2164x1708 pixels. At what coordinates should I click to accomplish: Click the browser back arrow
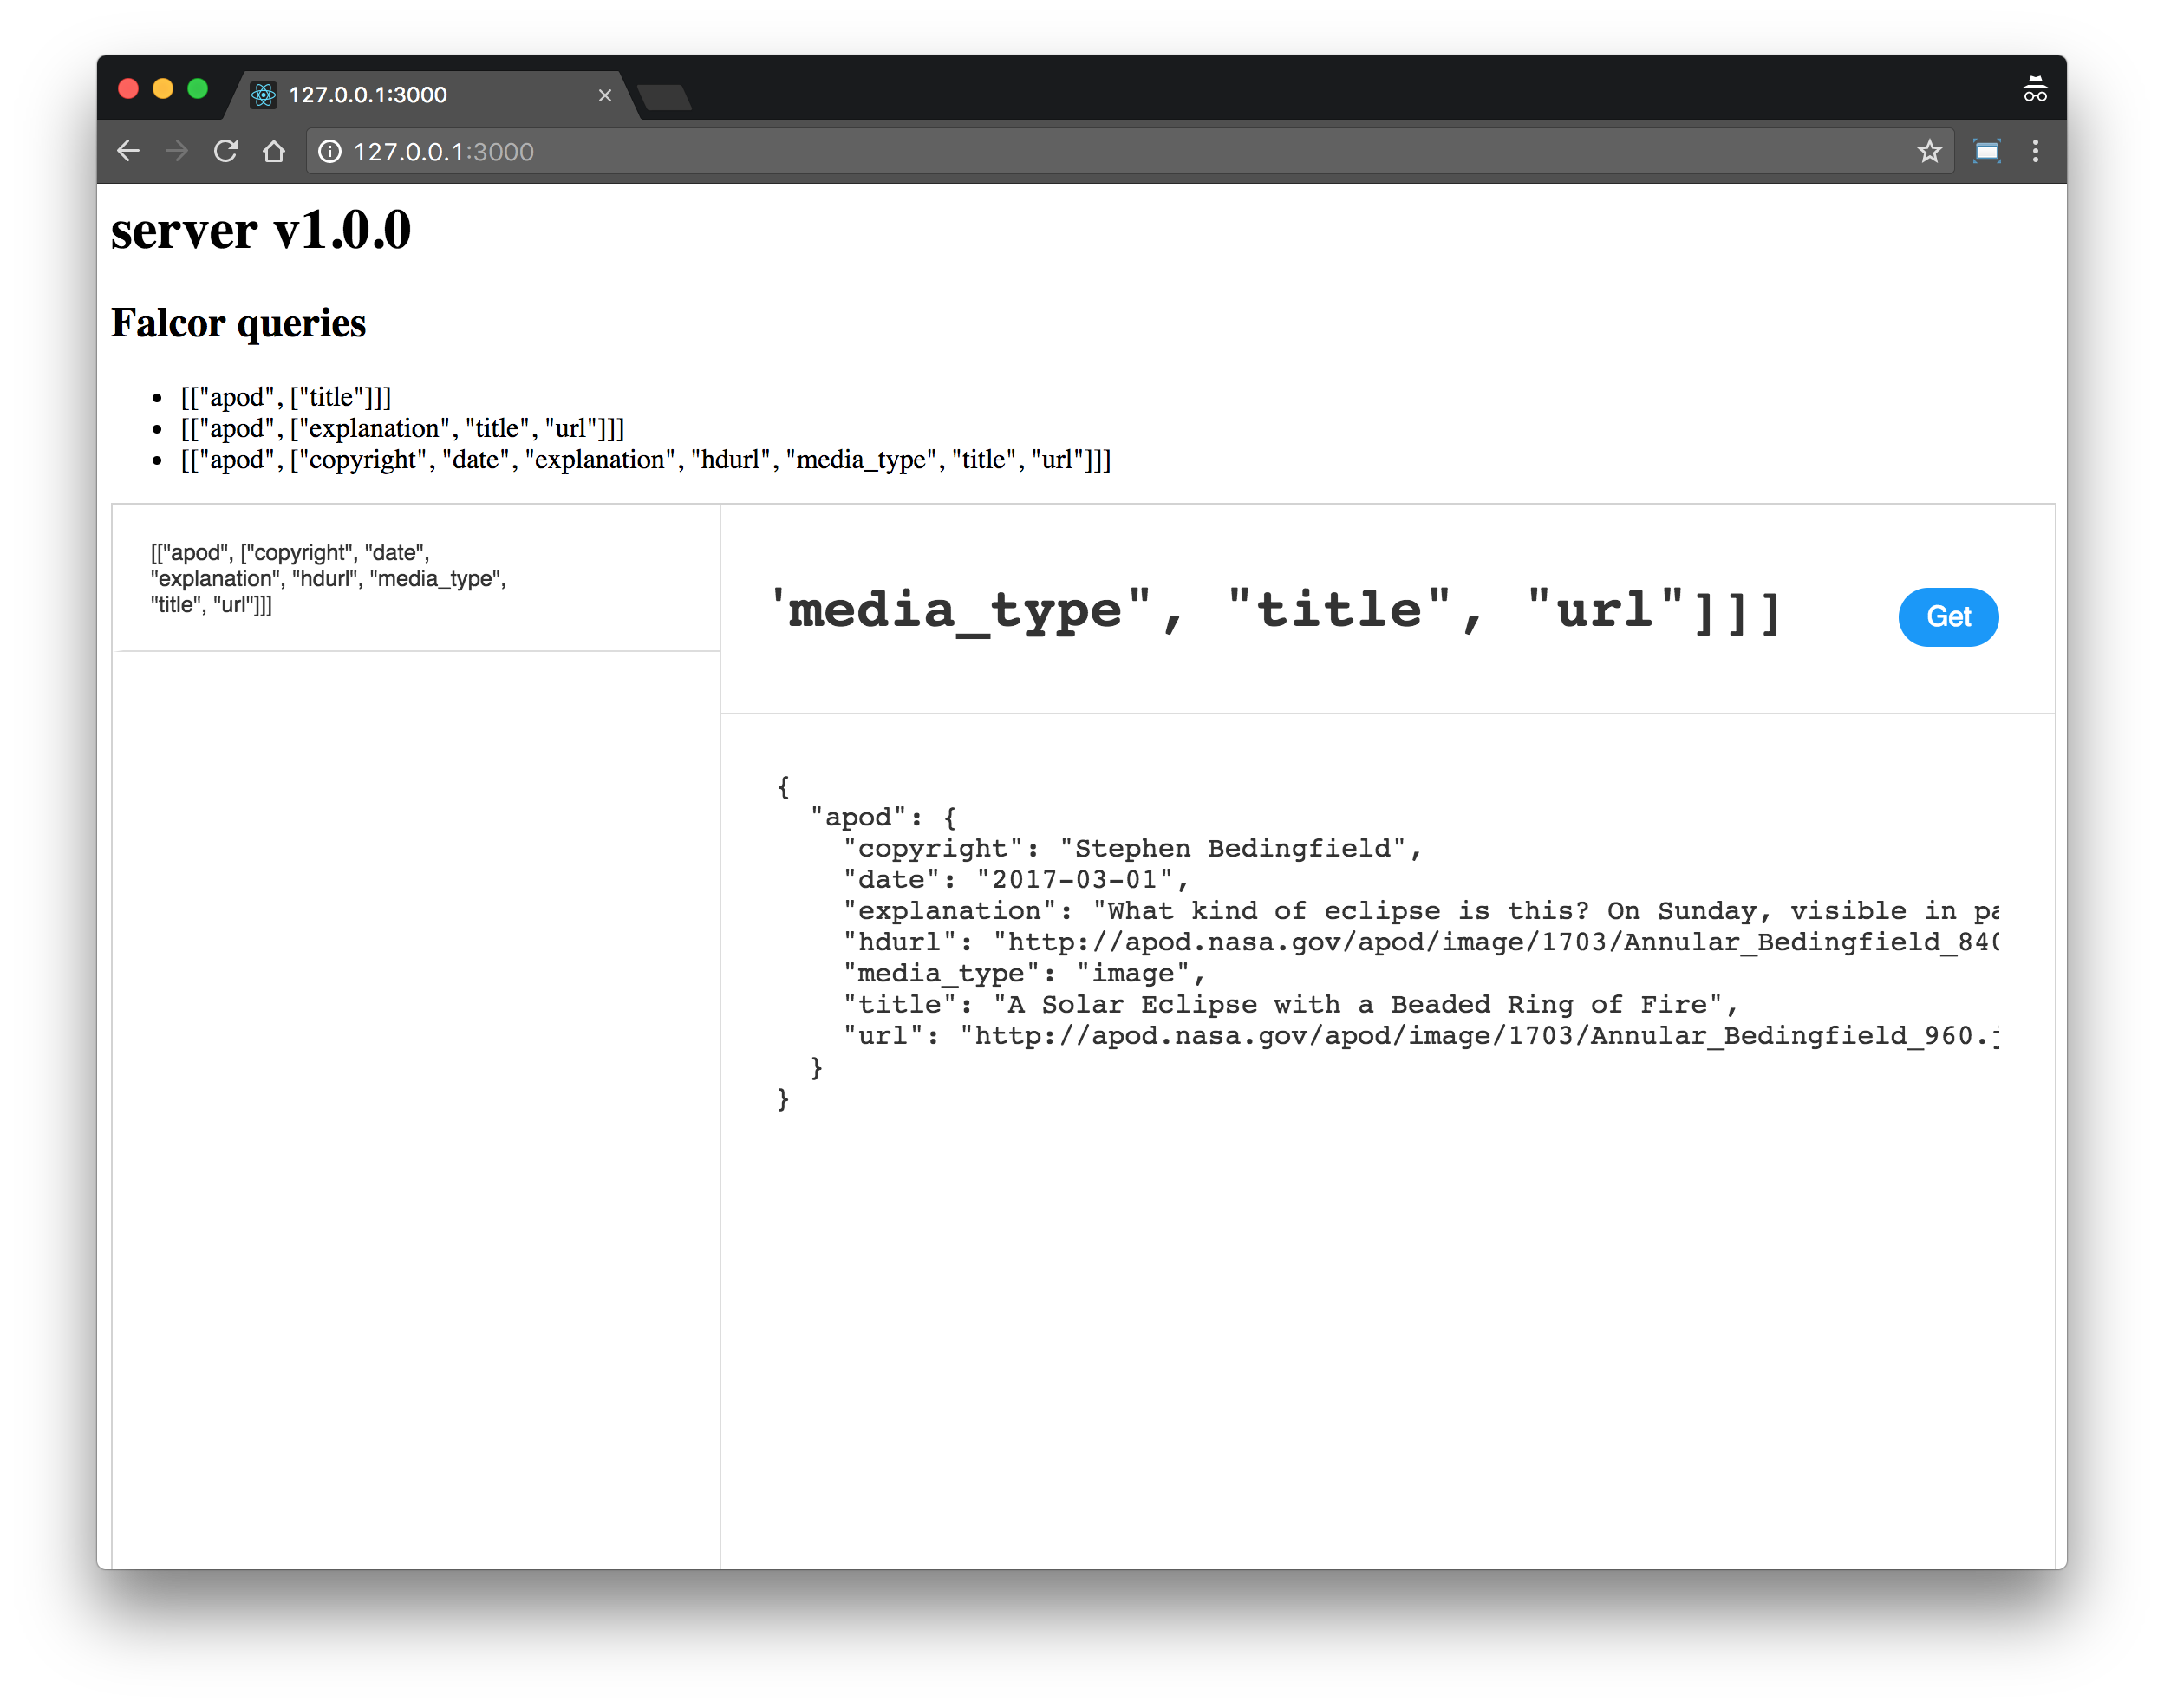[x=128, y=151]
